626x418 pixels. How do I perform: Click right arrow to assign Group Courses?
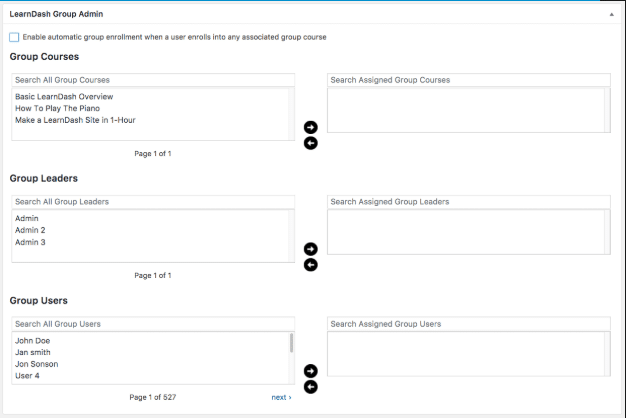311,127
